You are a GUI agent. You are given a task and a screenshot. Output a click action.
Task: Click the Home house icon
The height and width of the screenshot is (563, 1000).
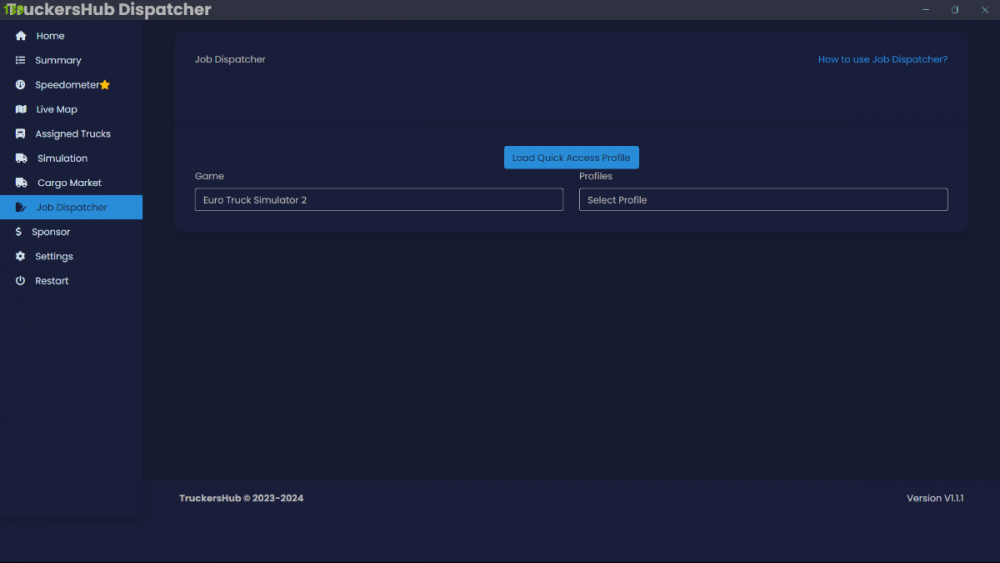pos(20,36)
